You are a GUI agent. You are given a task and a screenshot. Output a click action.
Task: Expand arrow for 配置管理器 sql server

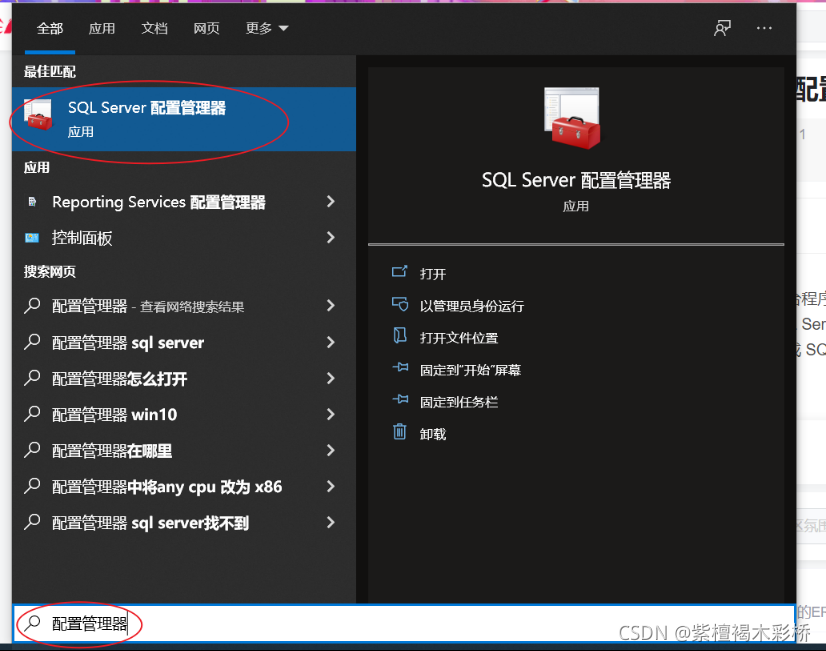click(x=330, y=342)
